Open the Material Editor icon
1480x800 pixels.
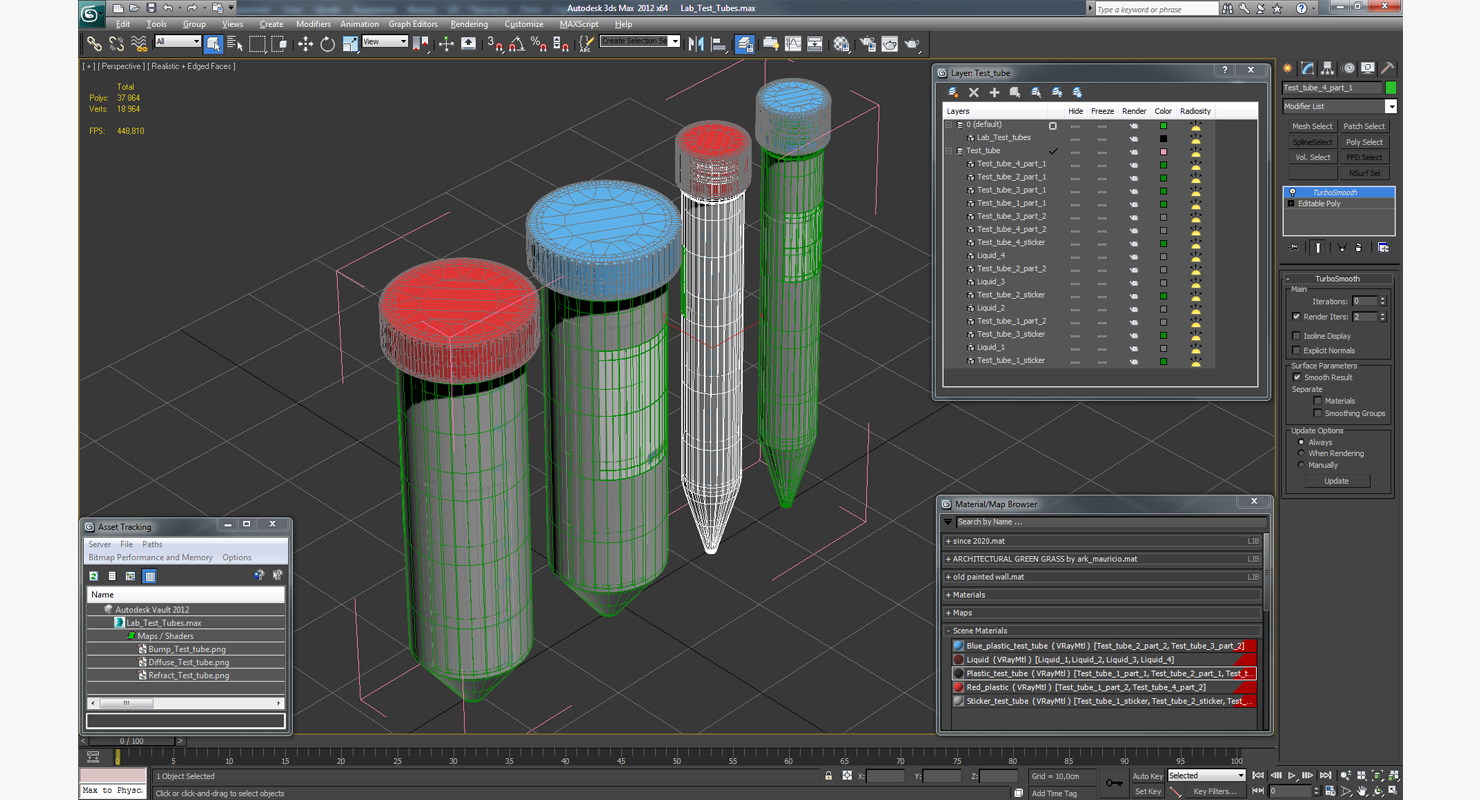tap(841, 44)
